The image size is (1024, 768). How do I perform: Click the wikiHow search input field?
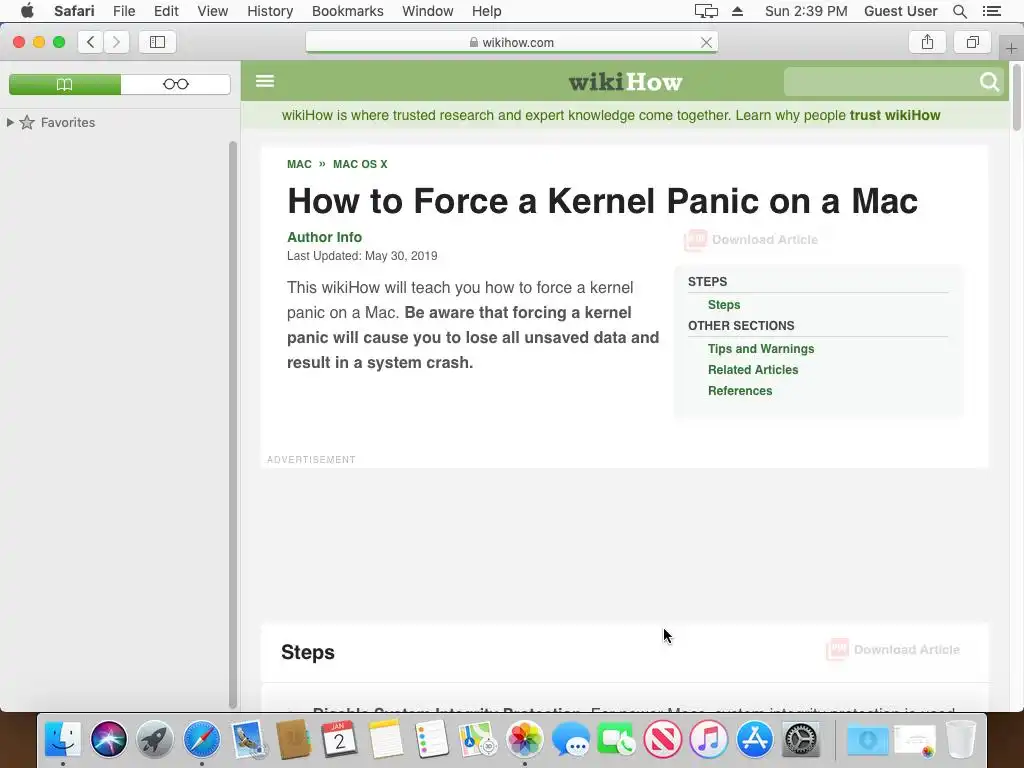tap(882, 82)
